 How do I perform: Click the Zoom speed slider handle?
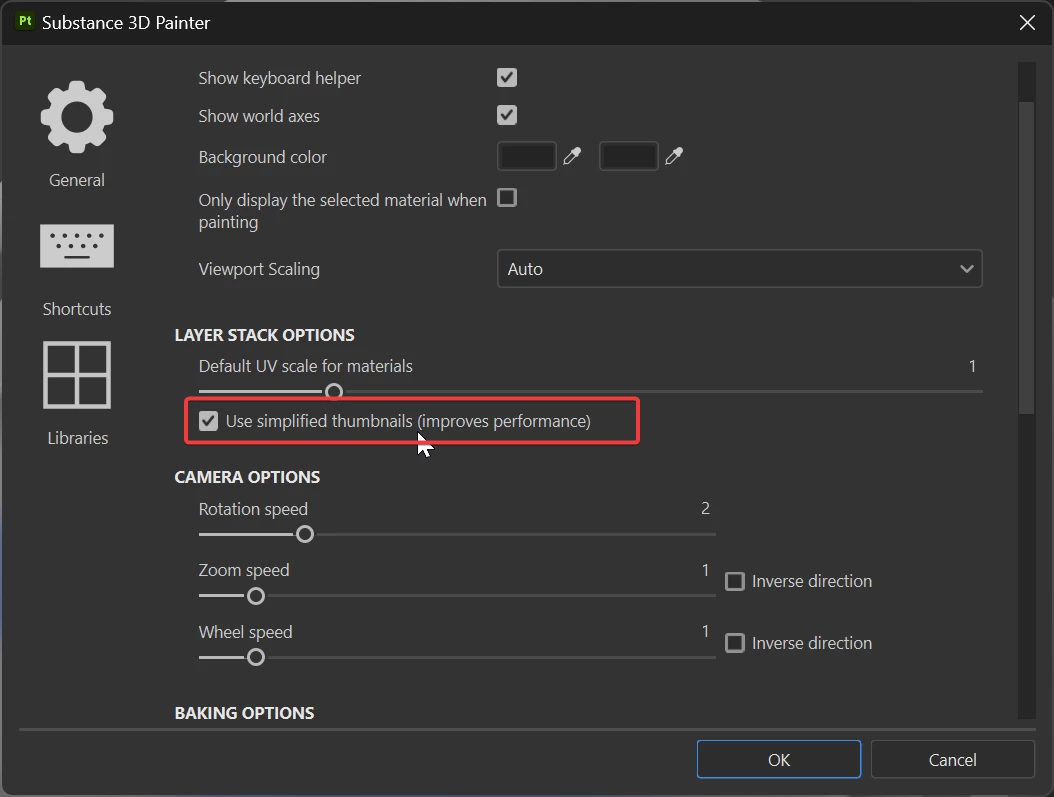pyautogui.click(x=256, y=596)
